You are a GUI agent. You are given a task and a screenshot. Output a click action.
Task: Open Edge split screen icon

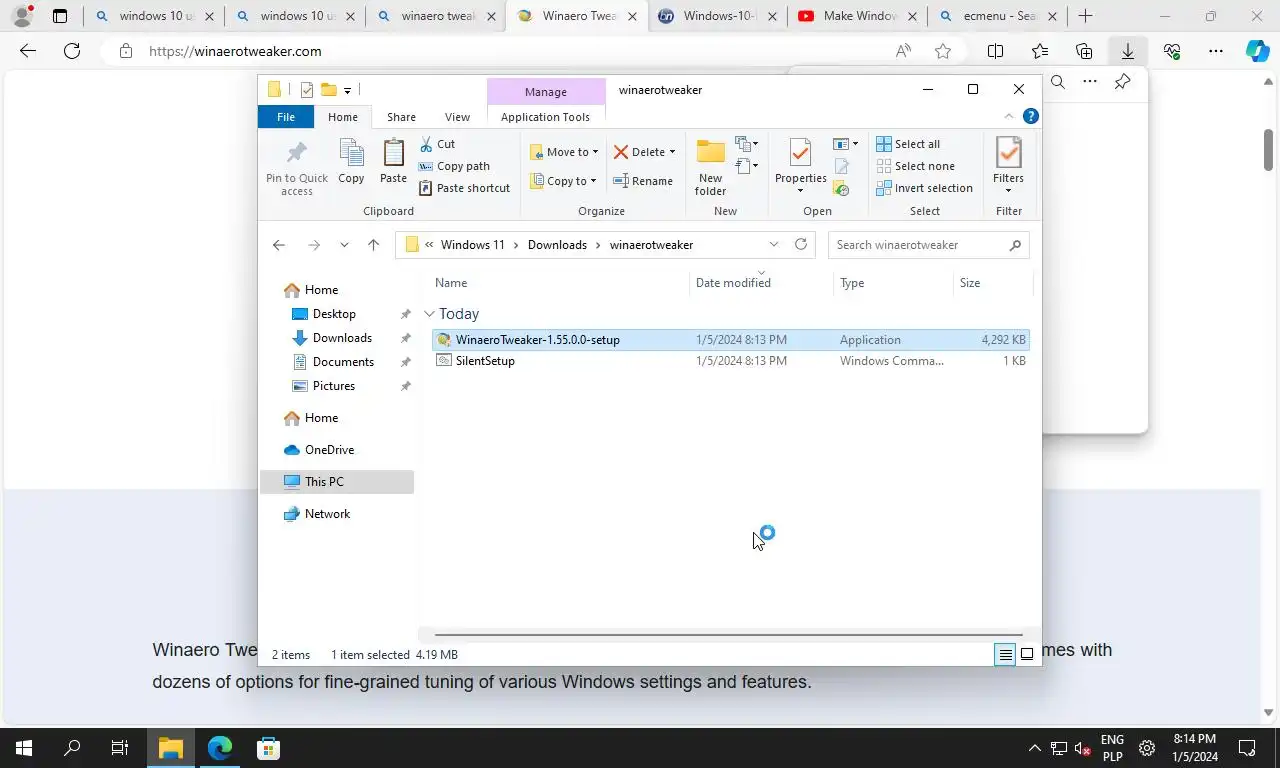click(995, 51)
